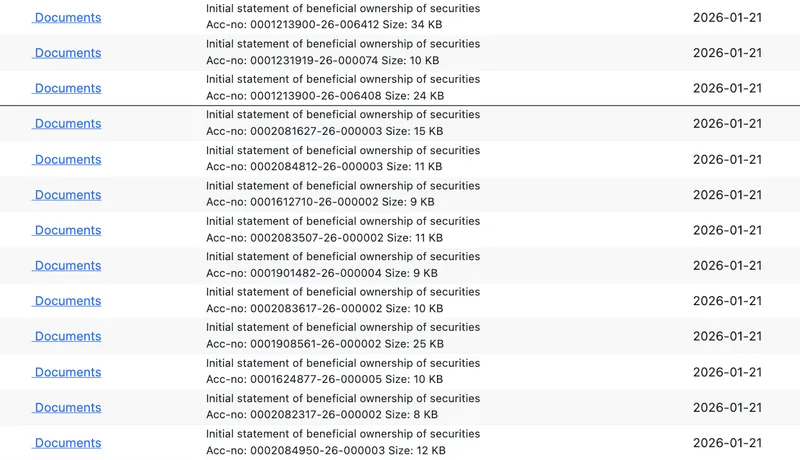Open Documents for Acc-no 0001231919-26-000074
The image size is (800, 460).
67,53
